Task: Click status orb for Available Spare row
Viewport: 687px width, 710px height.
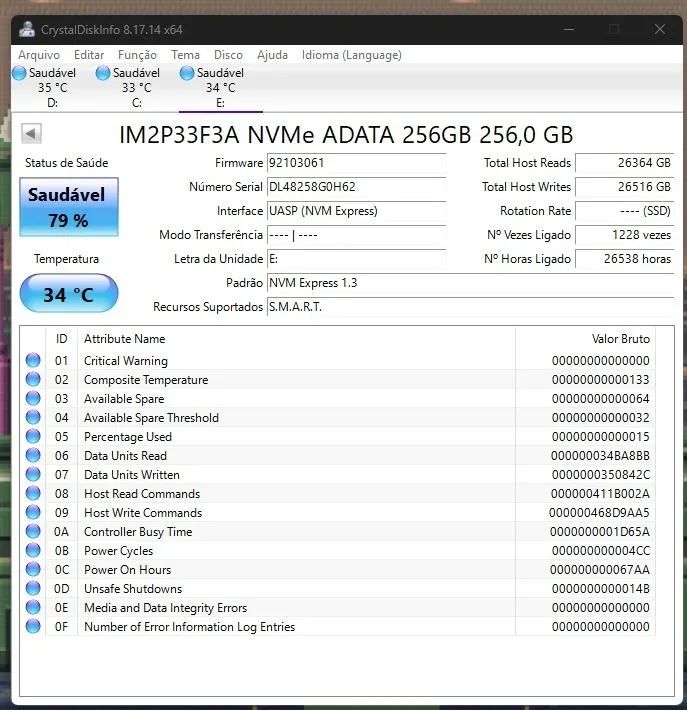Action: click(33, 398)
